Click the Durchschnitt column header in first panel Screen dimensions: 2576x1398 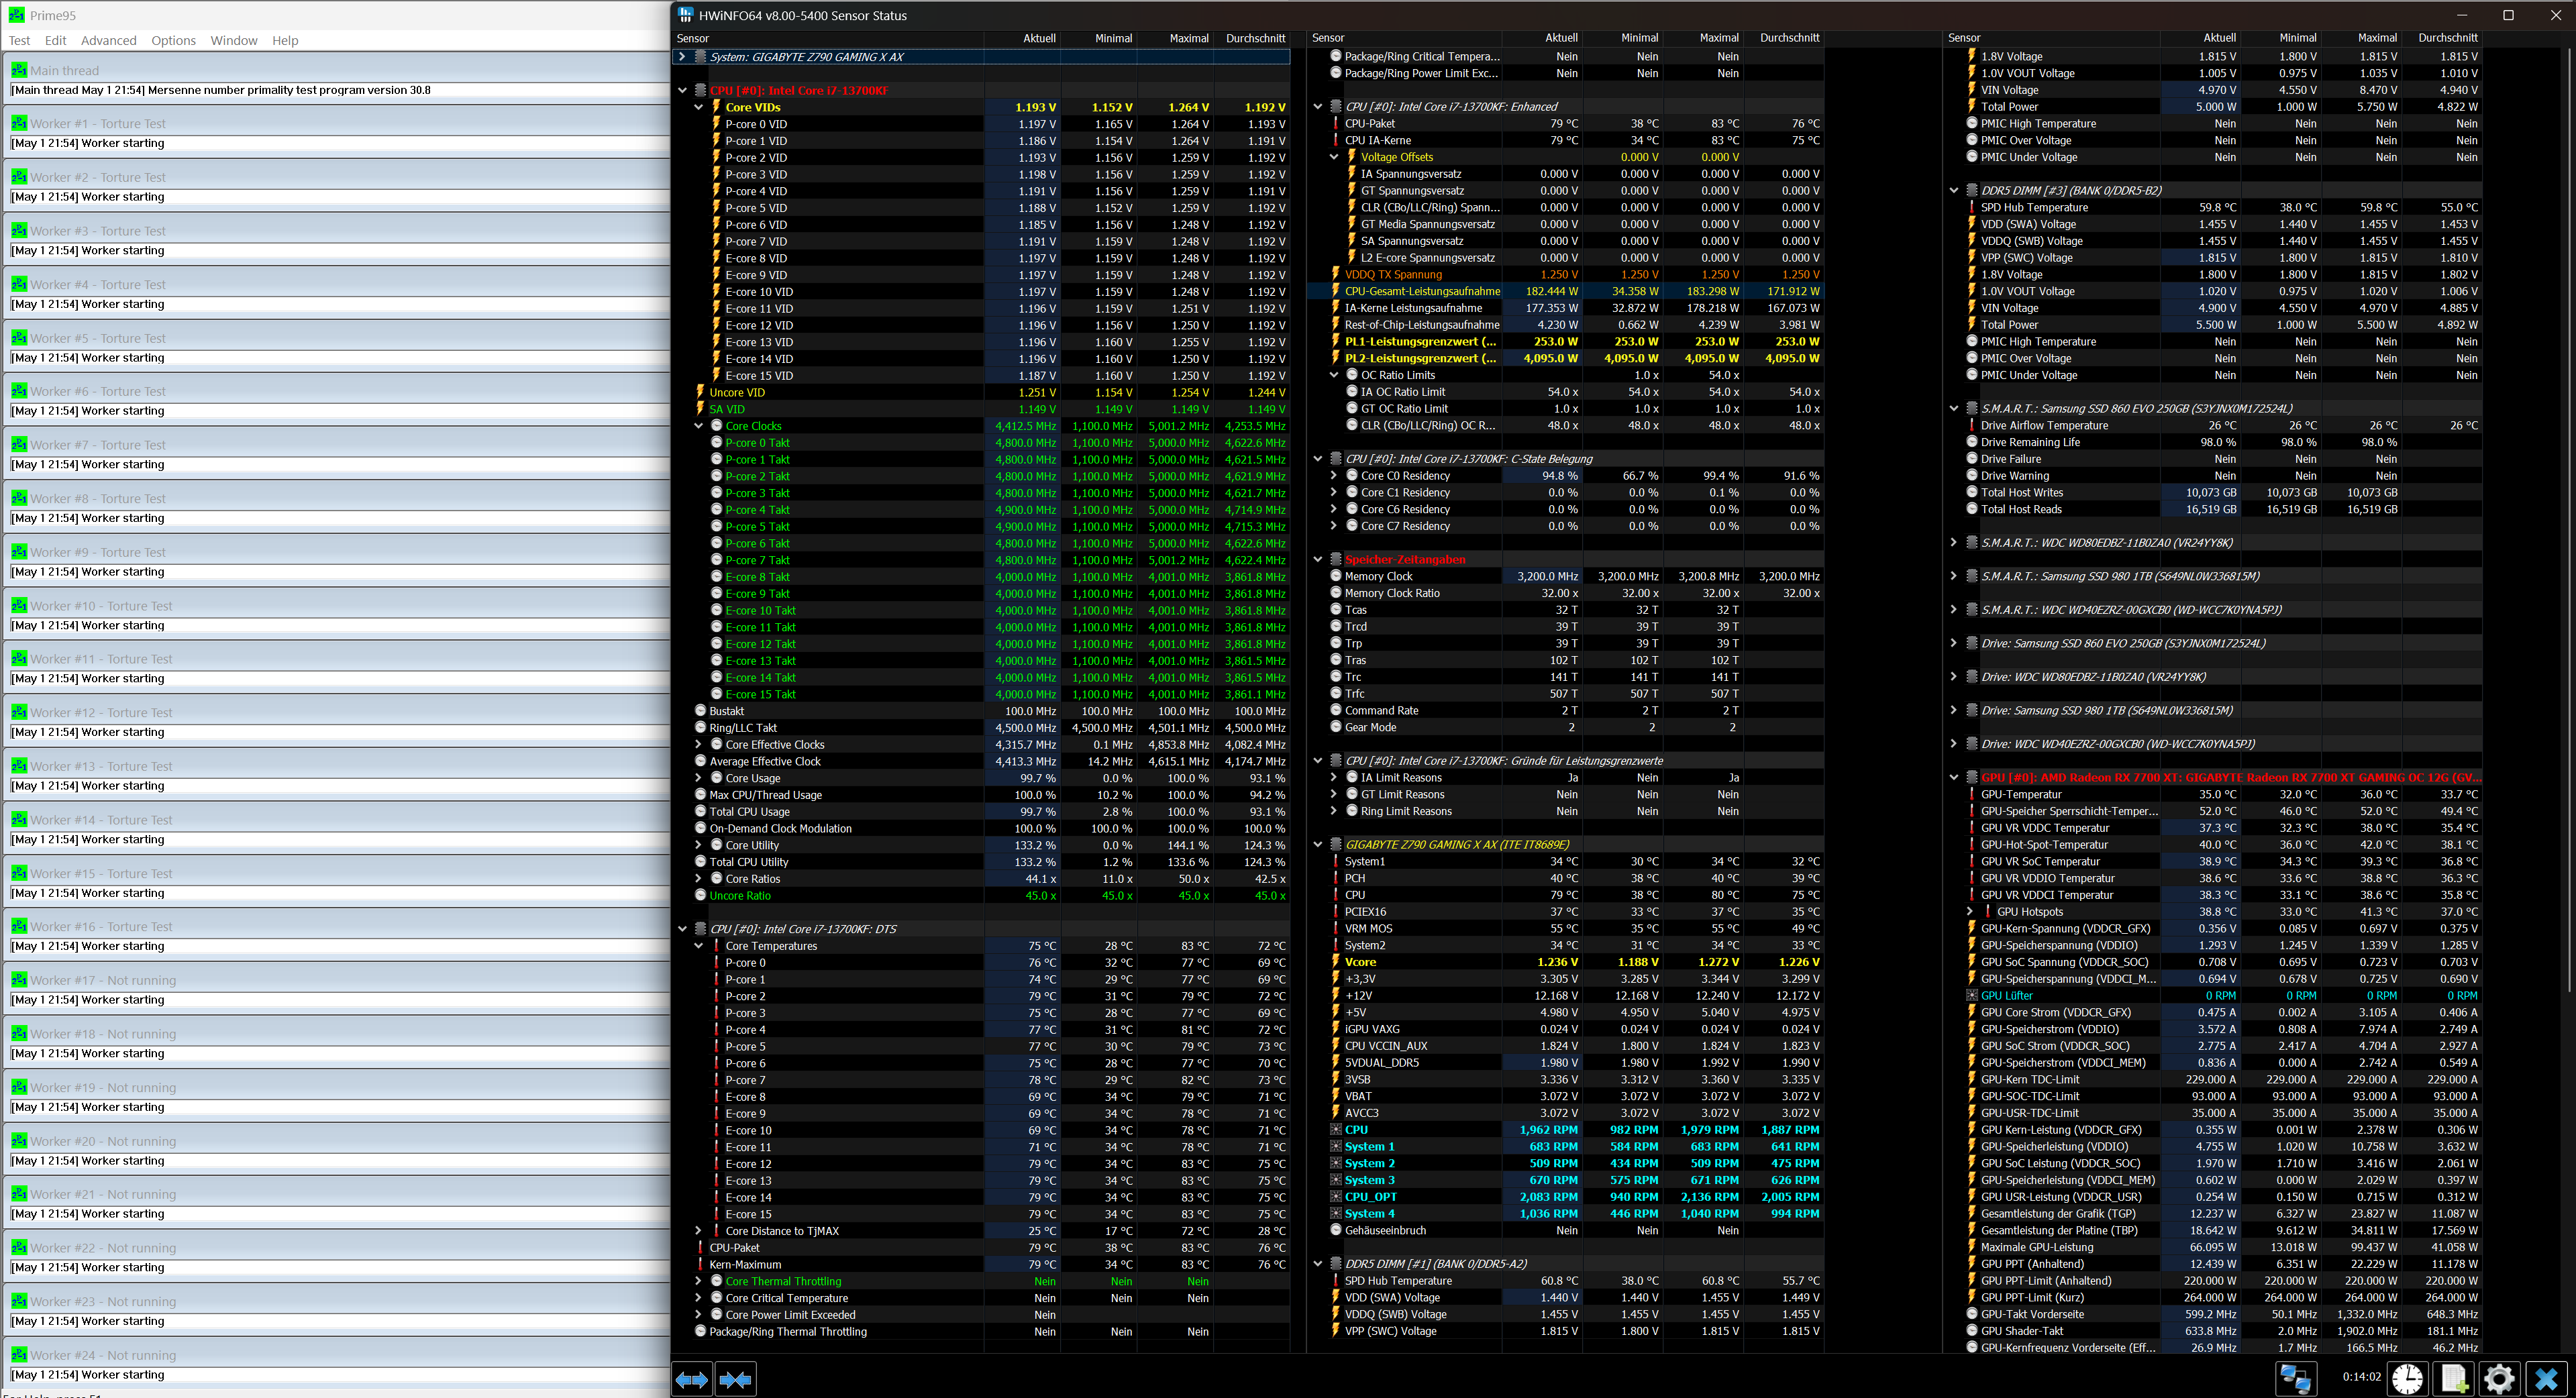(1254, 38)
